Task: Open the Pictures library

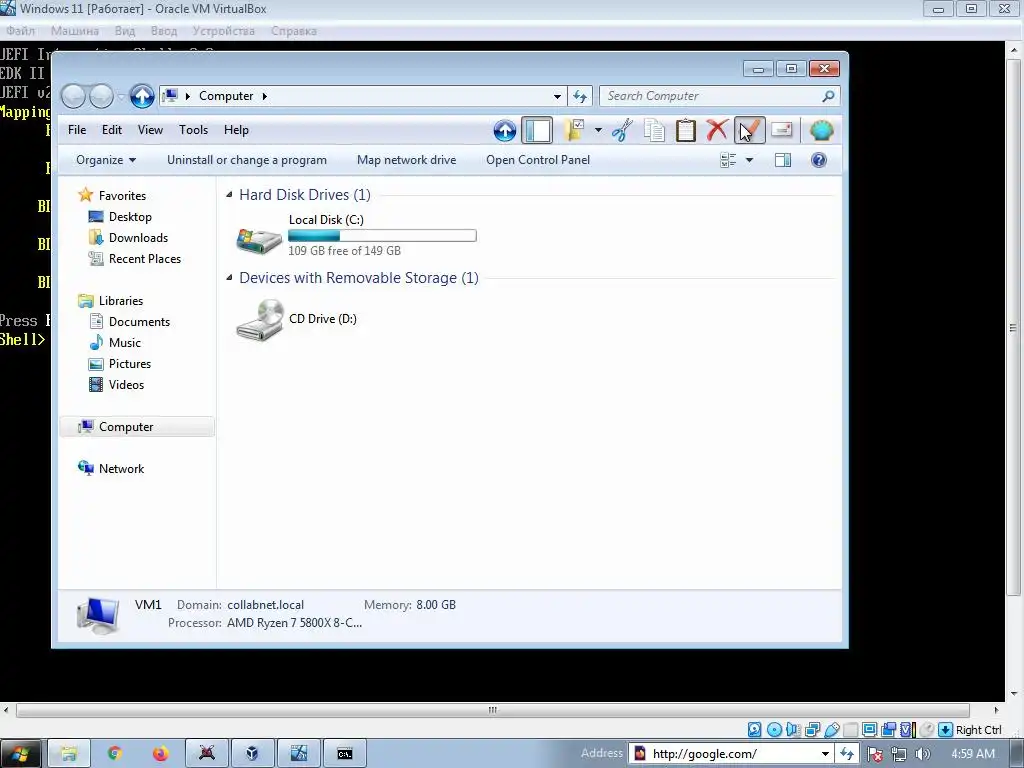Action: [130, 364]
